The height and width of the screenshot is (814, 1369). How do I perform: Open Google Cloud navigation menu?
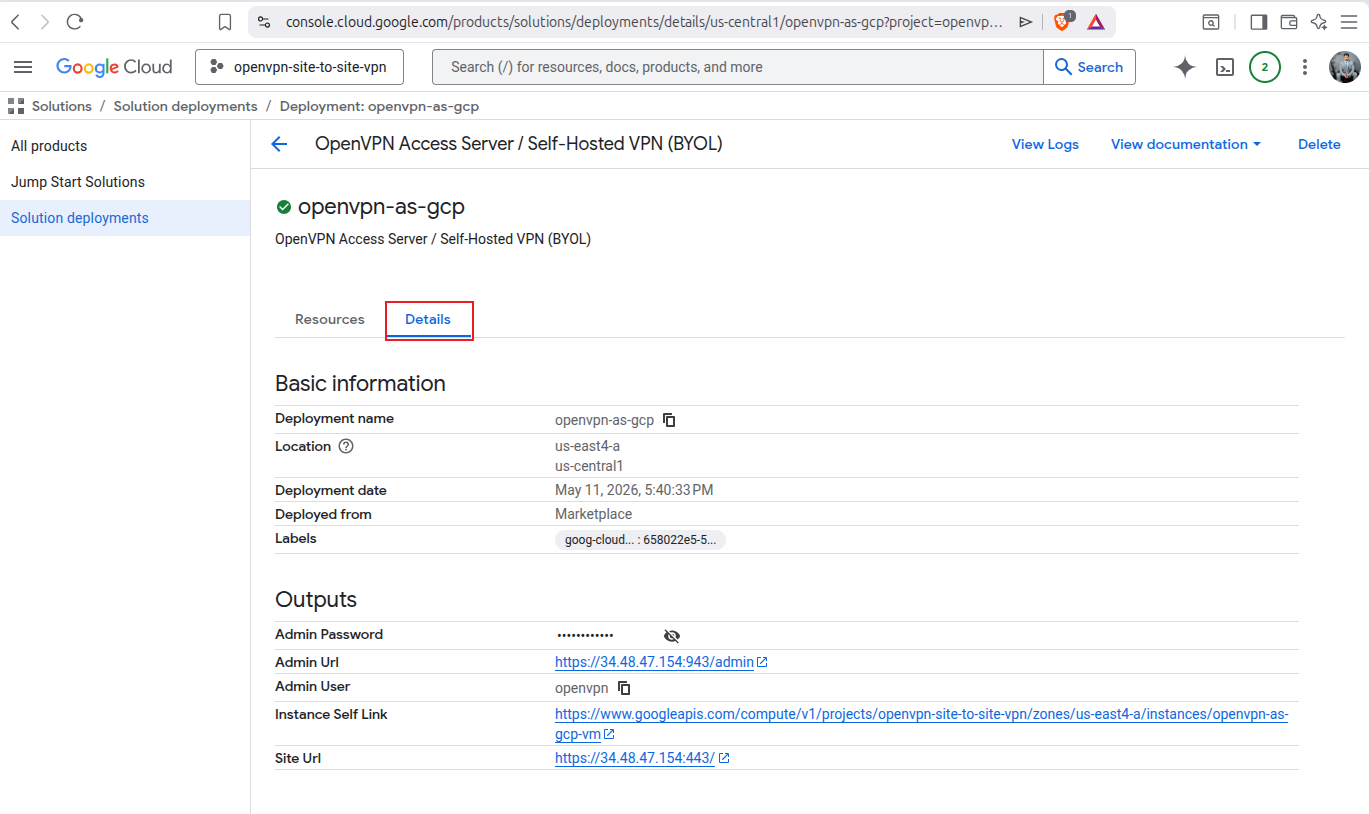tap(23, 67)
